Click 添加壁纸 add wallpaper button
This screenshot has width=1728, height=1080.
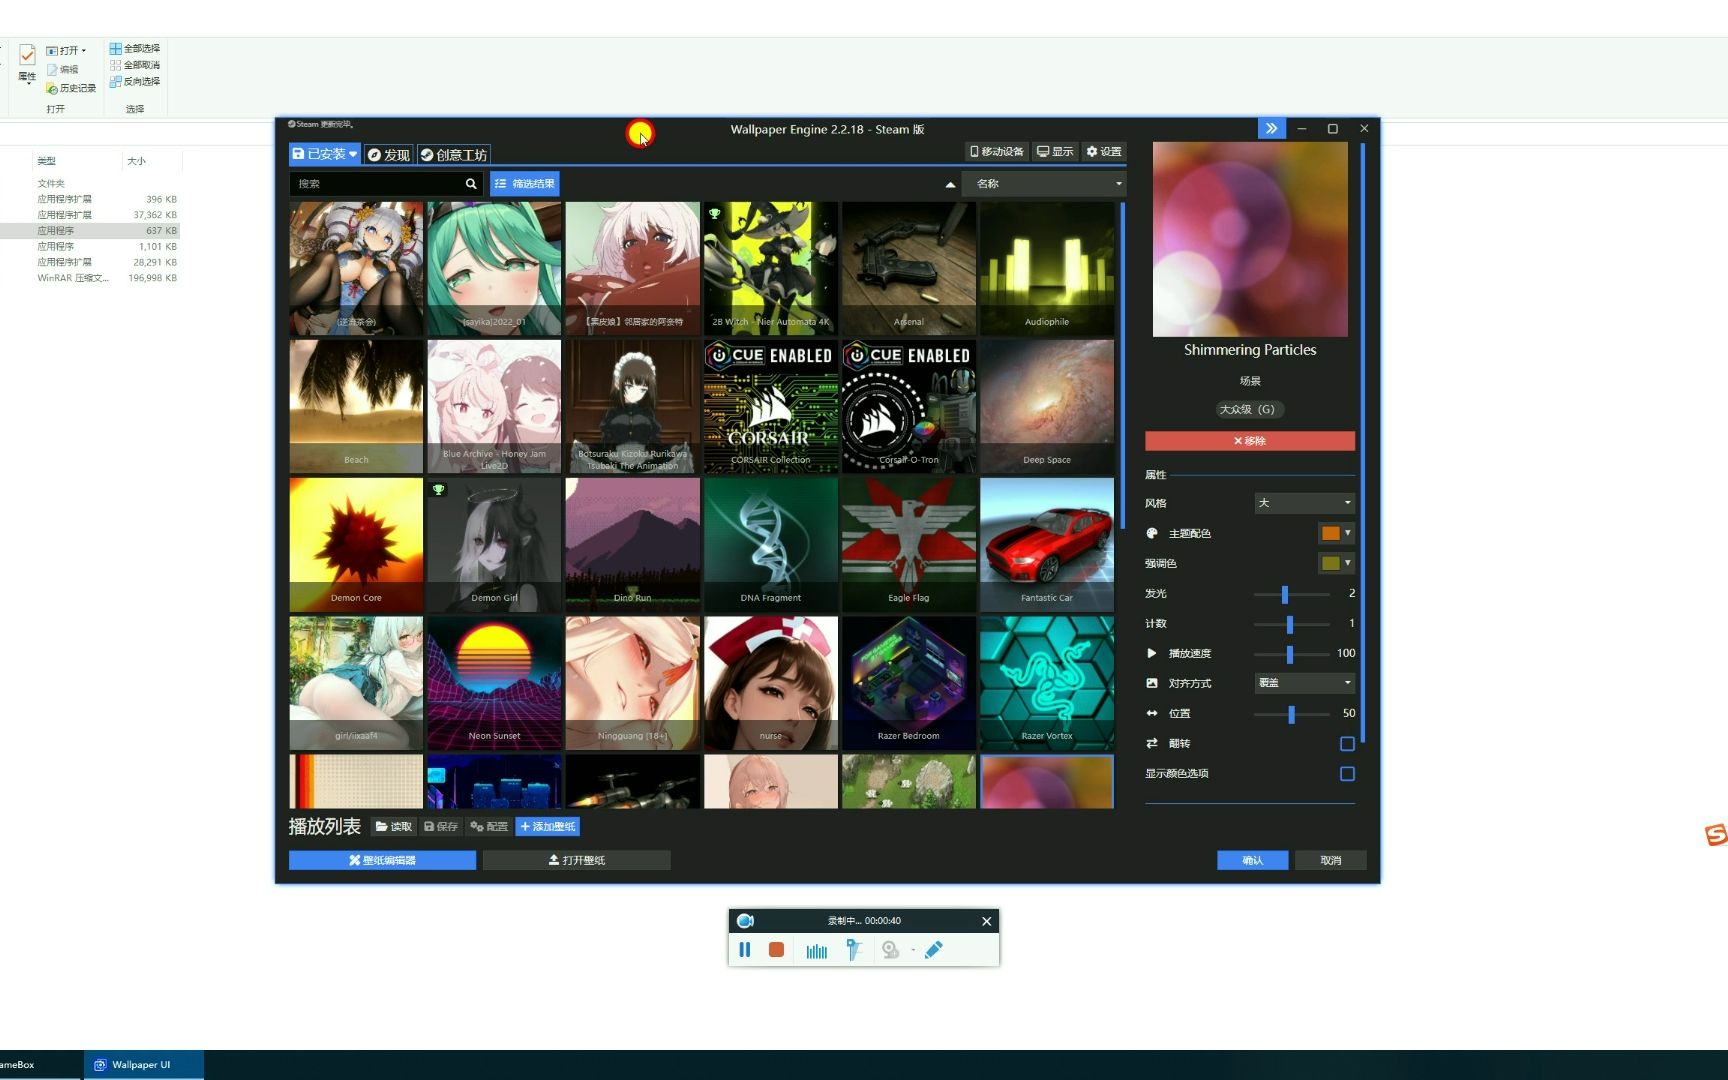548,827
